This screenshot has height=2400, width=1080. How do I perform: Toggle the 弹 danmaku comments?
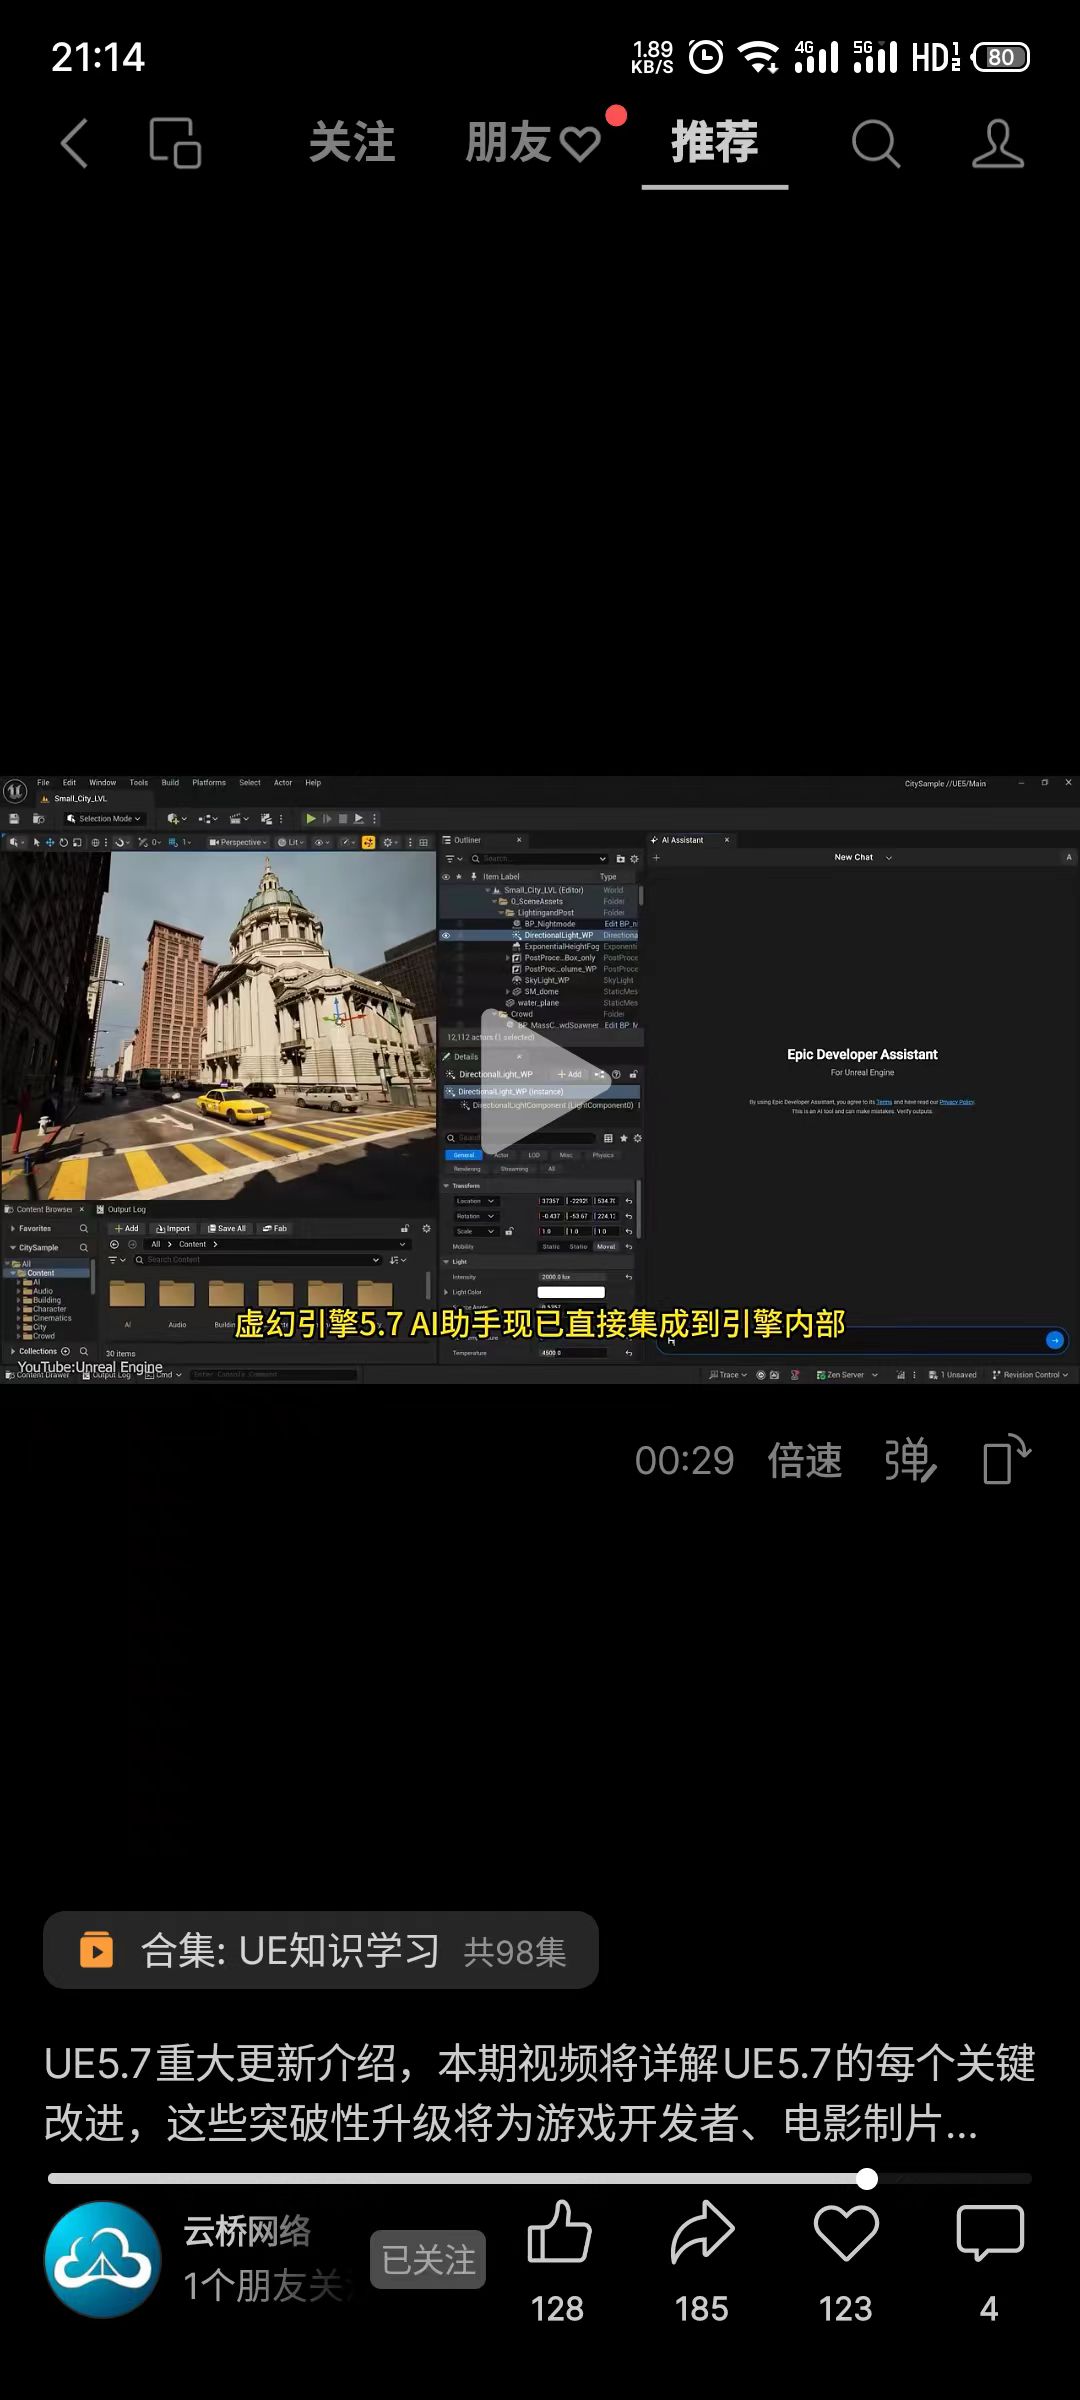pyautogui.click(x=910, y=1461)
